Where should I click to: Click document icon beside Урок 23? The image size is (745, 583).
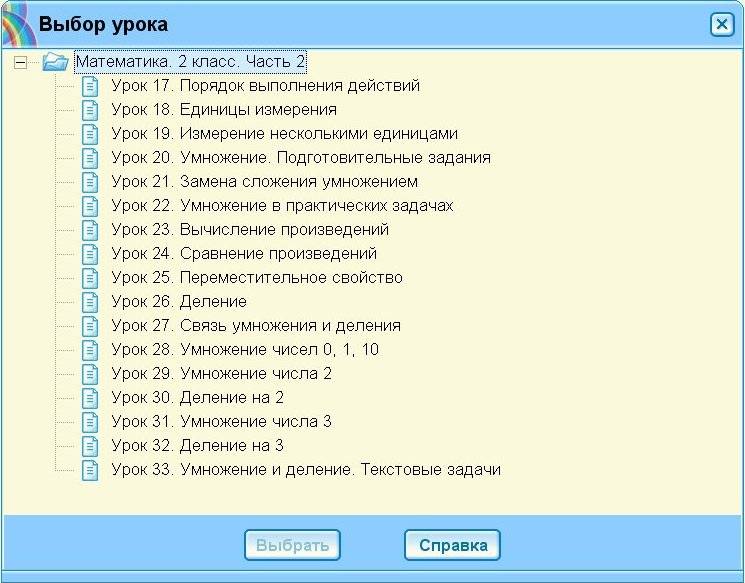[90, 230]
